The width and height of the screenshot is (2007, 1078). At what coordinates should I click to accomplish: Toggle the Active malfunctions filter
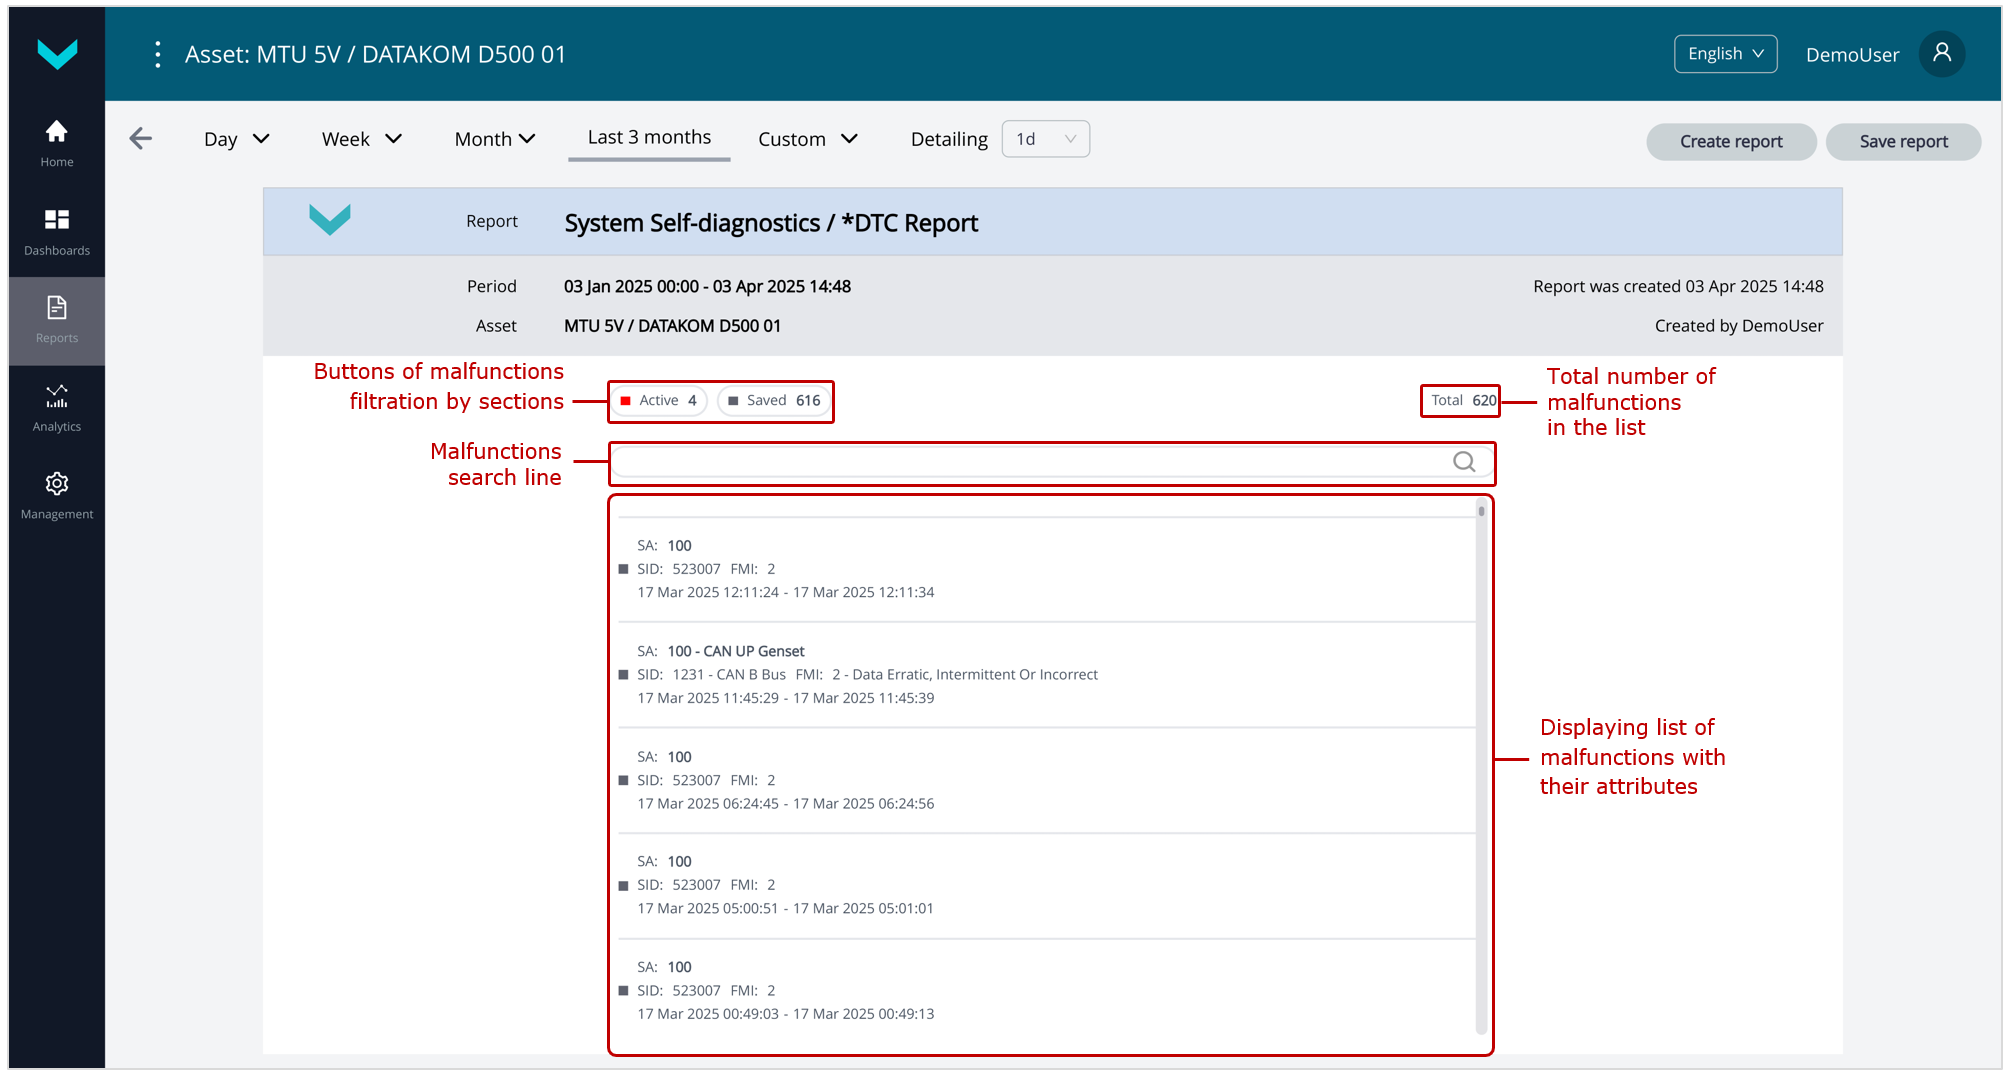(659, 401)
